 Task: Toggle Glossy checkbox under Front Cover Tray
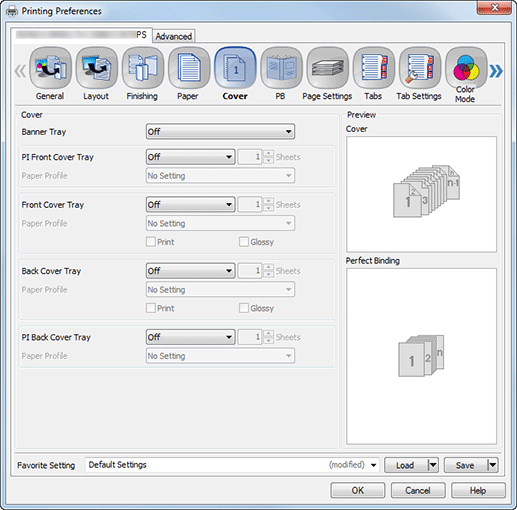point(244,242)
